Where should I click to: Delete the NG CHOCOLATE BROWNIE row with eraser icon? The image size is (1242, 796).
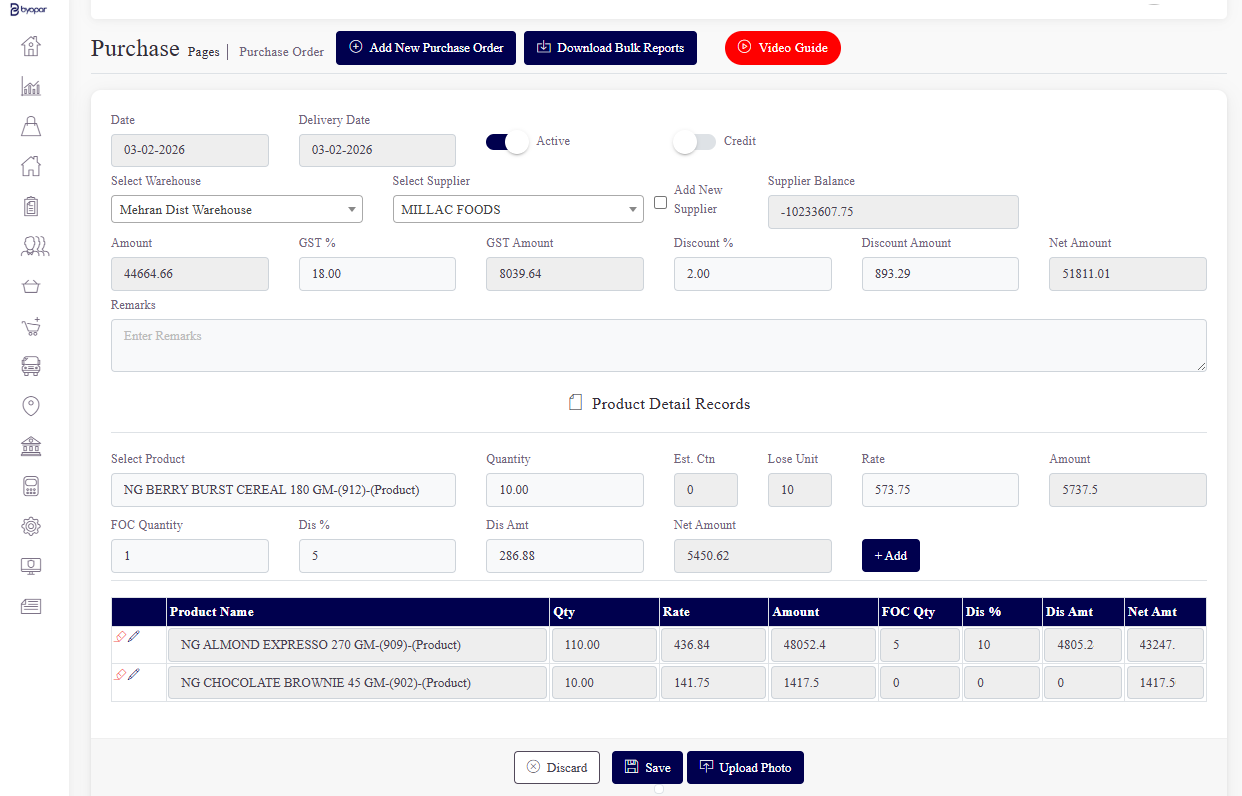[120, 674]
